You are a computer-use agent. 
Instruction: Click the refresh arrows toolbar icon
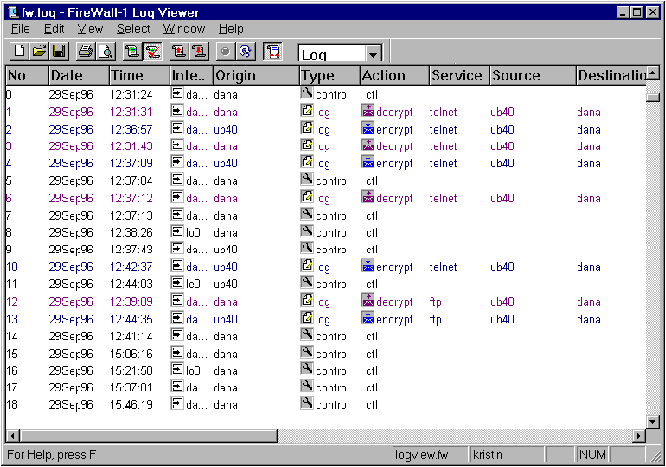(x=245, y=51)
